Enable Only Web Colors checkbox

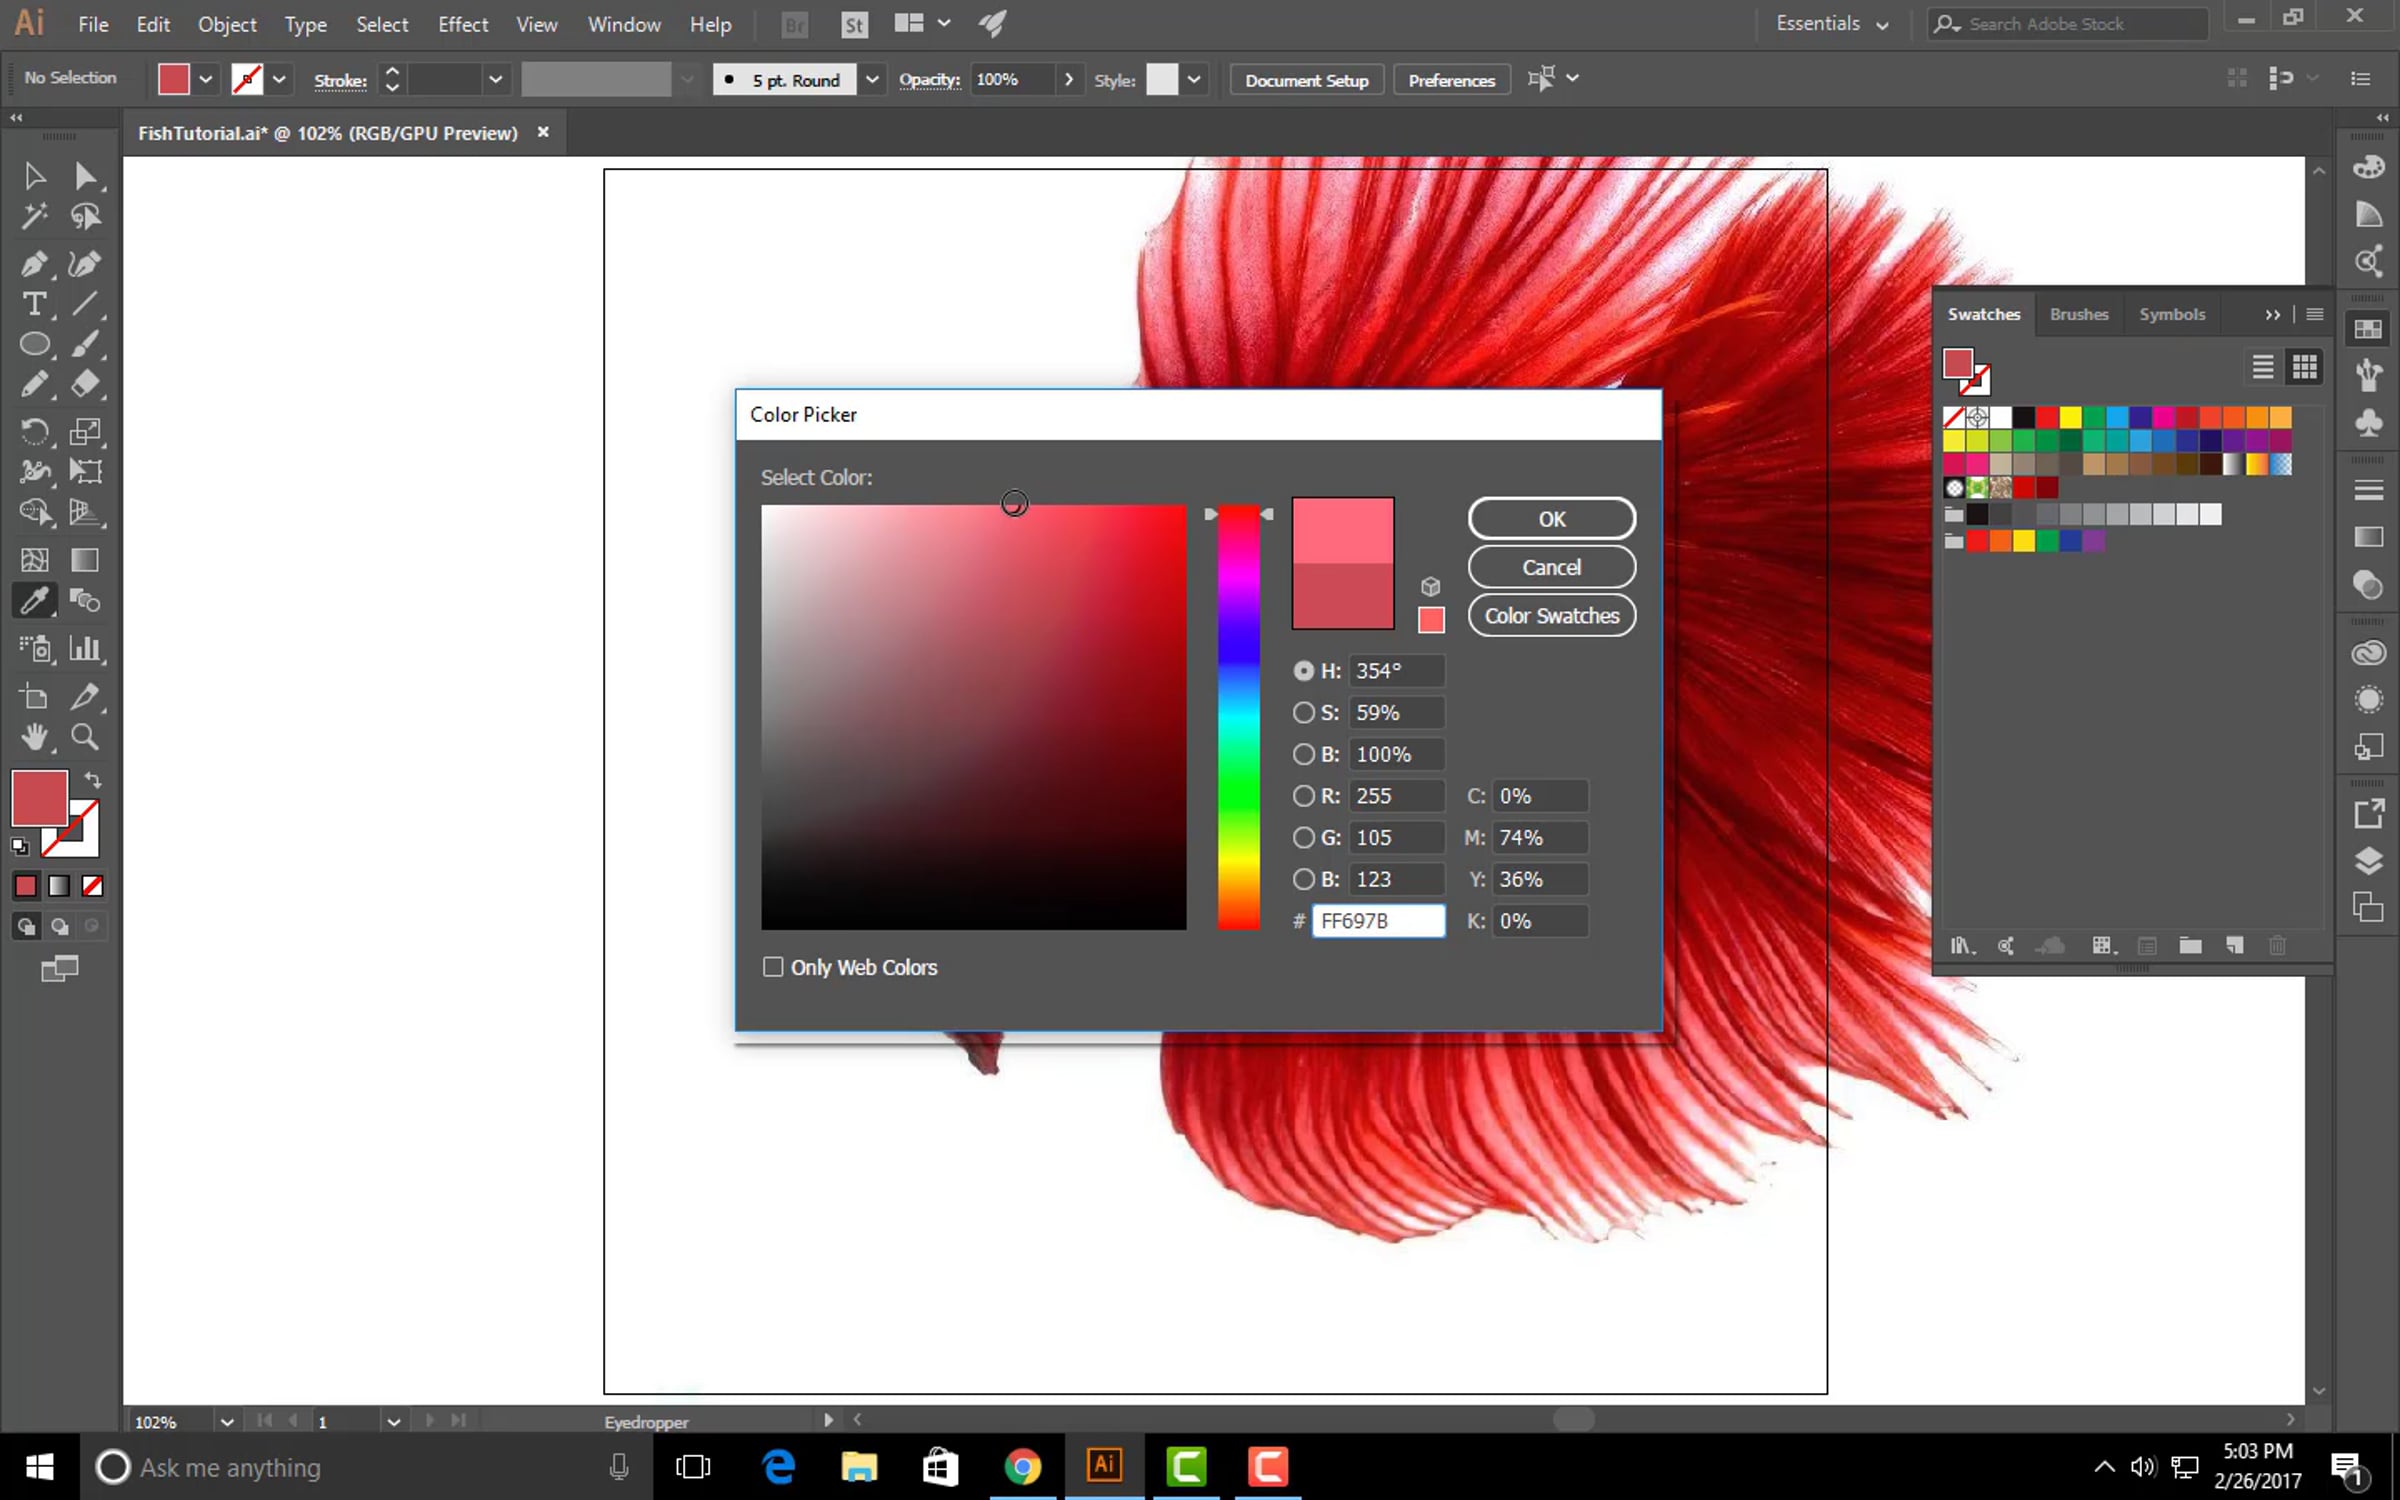[773, 967]
